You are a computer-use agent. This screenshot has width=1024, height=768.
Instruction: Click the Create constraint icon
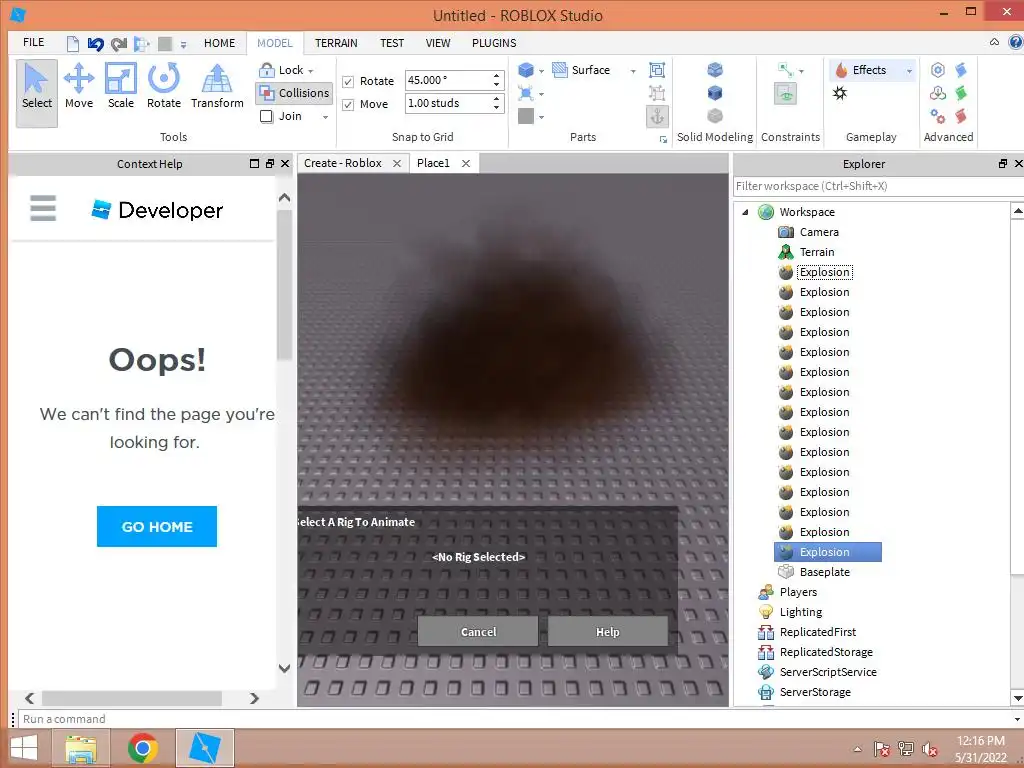coord(786,70)
